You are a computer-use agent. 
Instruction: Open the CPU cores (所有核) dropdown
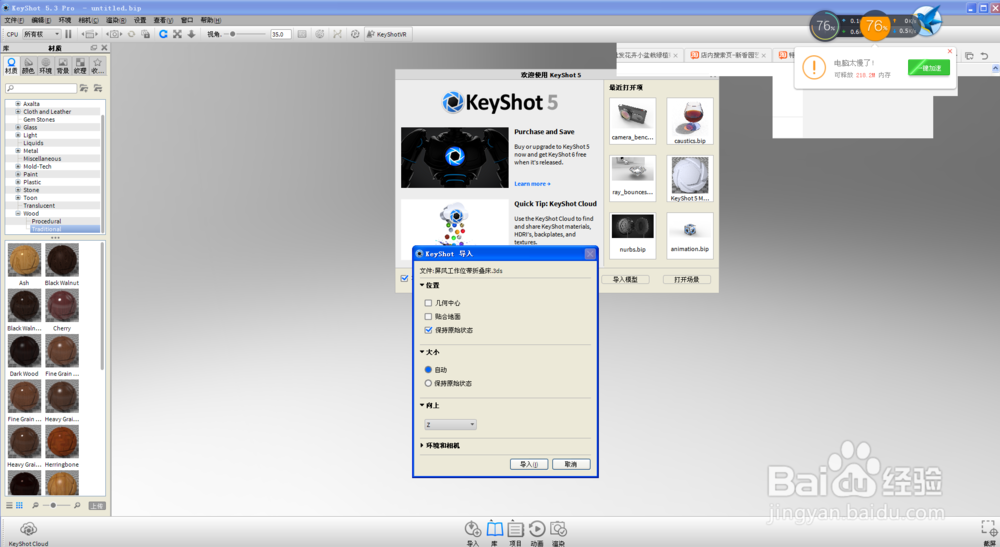pos(41,34)
